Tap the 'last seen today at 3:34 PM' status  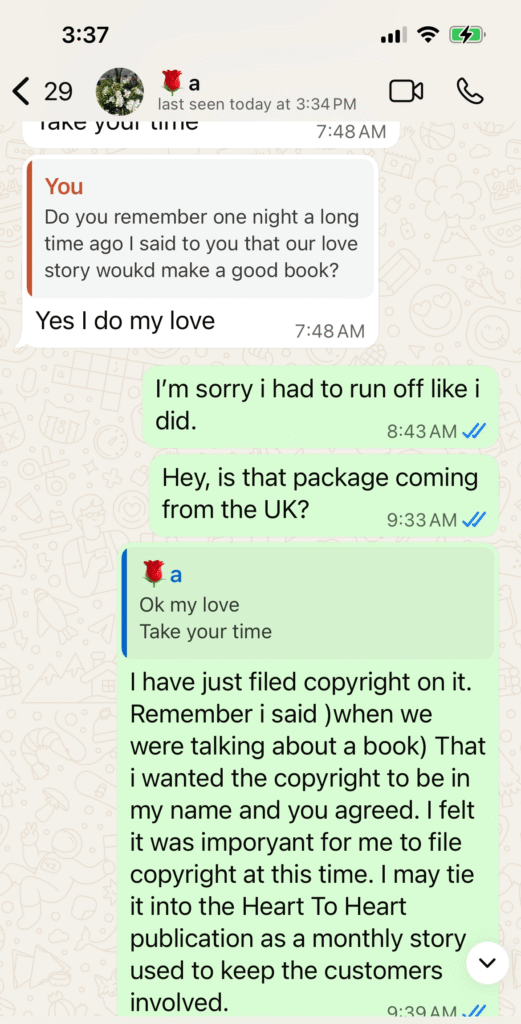point(257,104)
